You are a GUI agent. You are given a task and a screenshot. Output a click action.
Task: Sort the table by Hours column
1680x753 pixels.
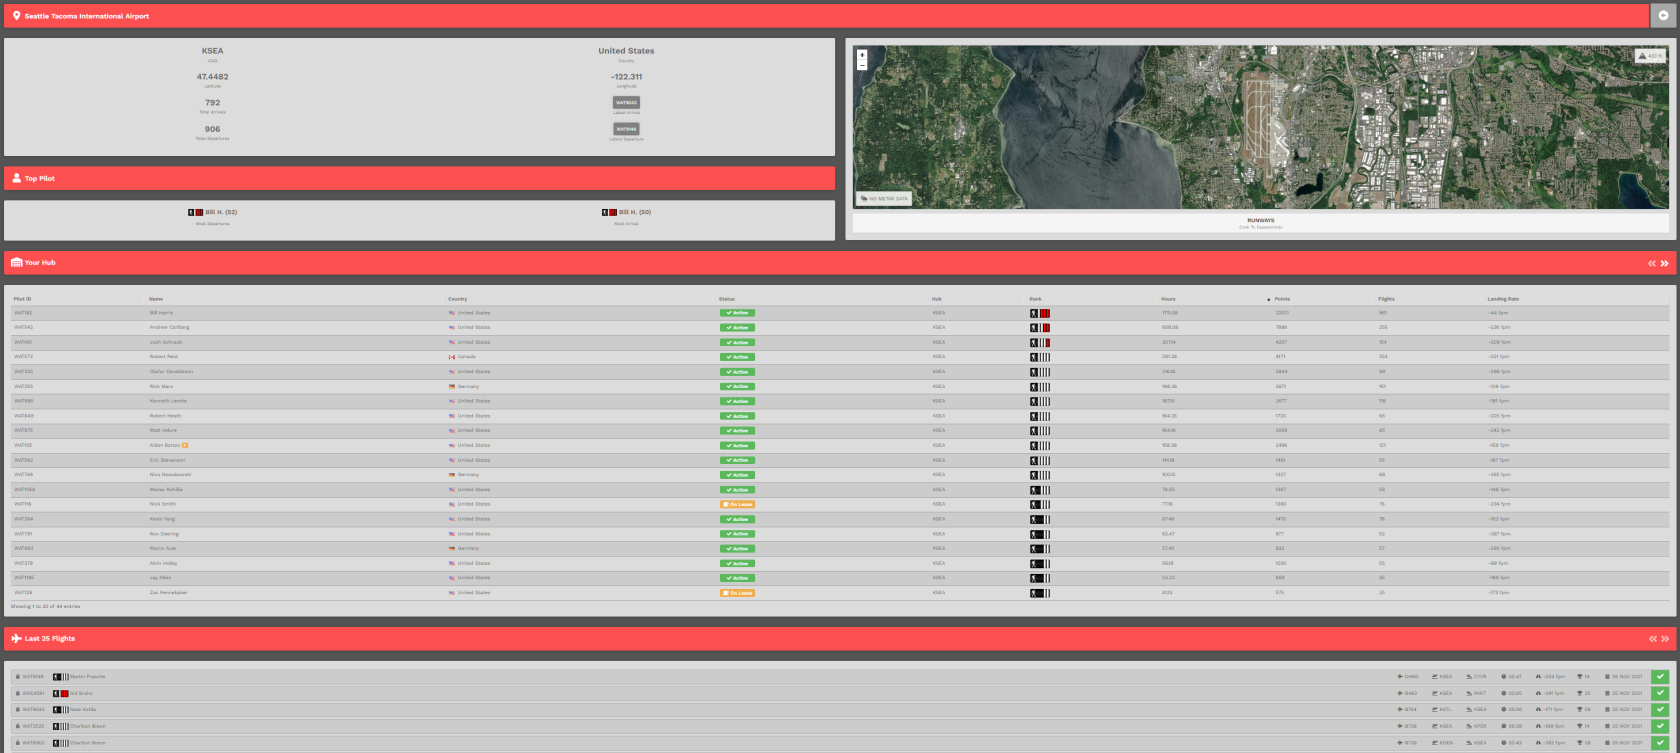pyautogui.click(x=1168, y=299)
